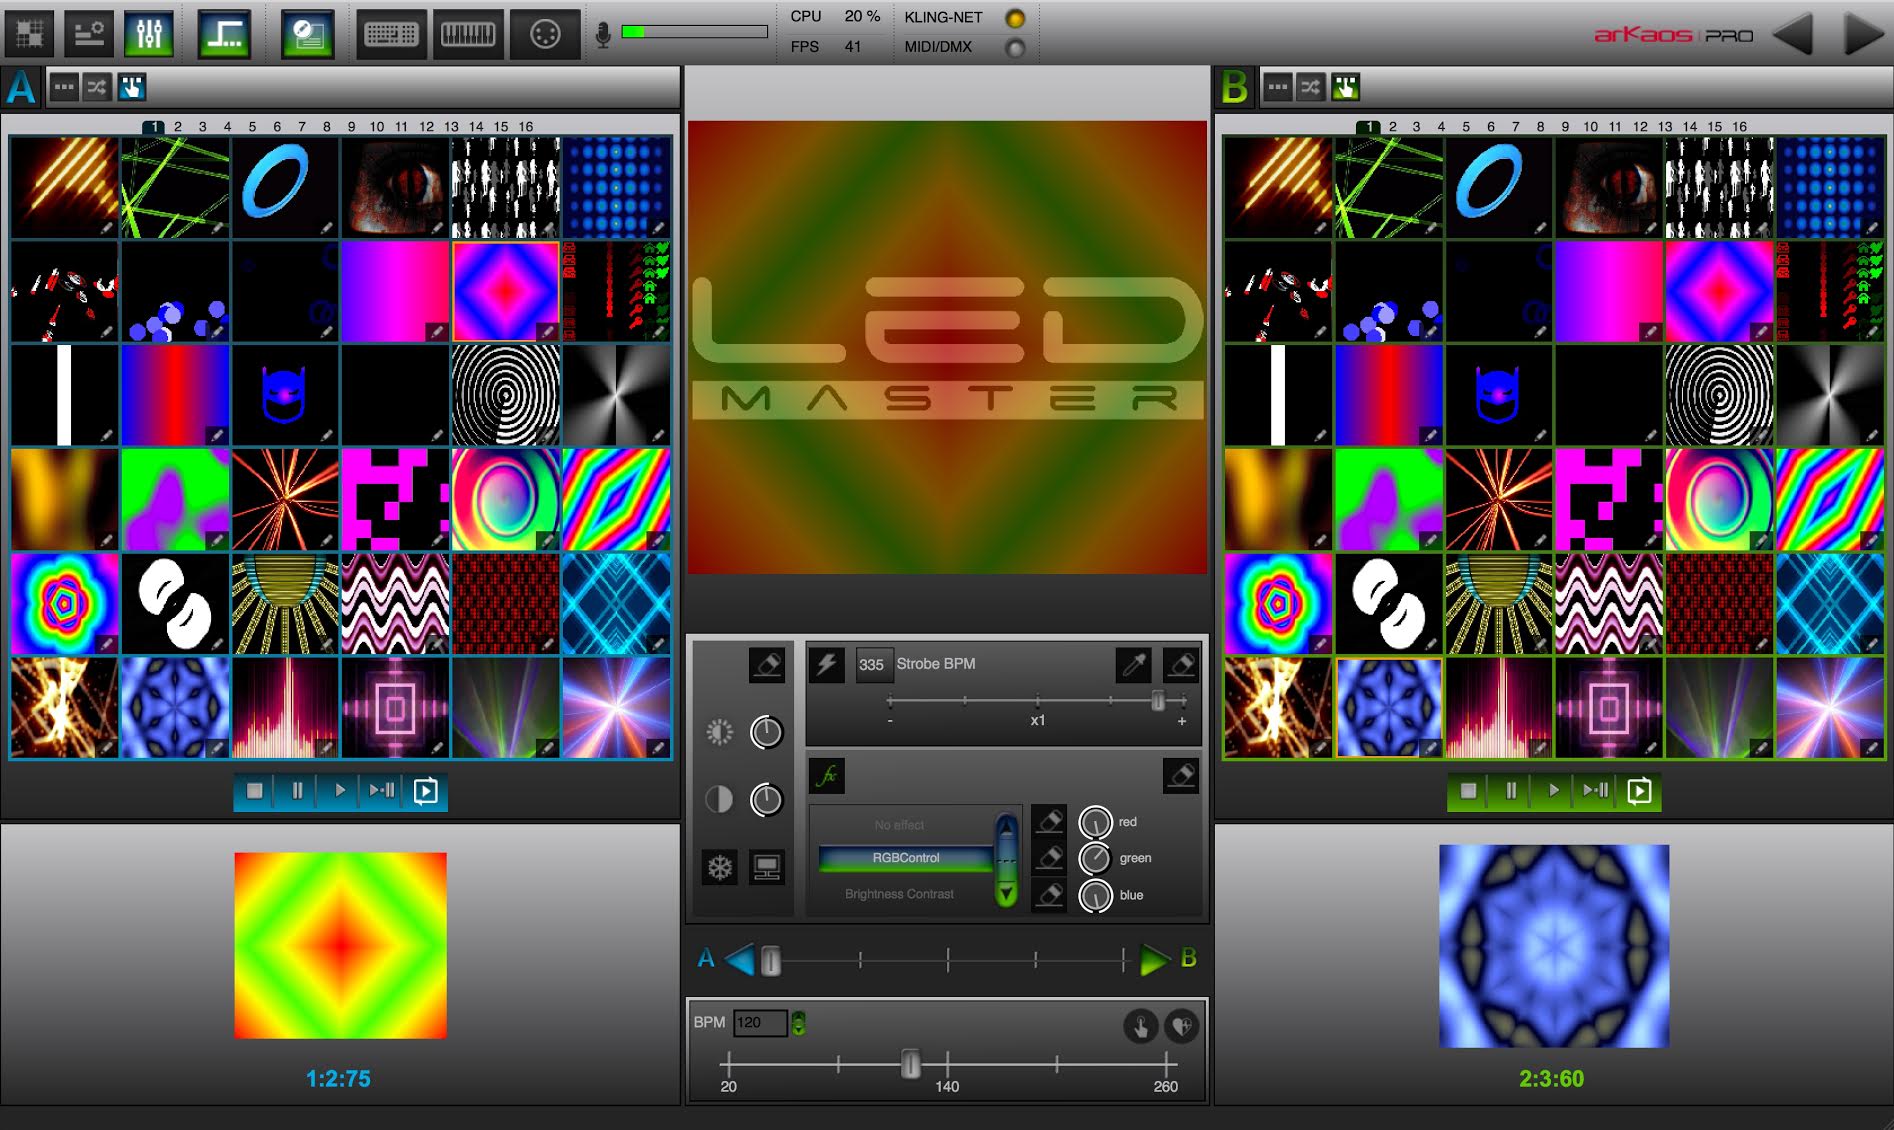Reset effect with eraser icon in fx row
Image resolution: width=1894 pixels, height=1130 pixels.
click(x=1181, y=775)
